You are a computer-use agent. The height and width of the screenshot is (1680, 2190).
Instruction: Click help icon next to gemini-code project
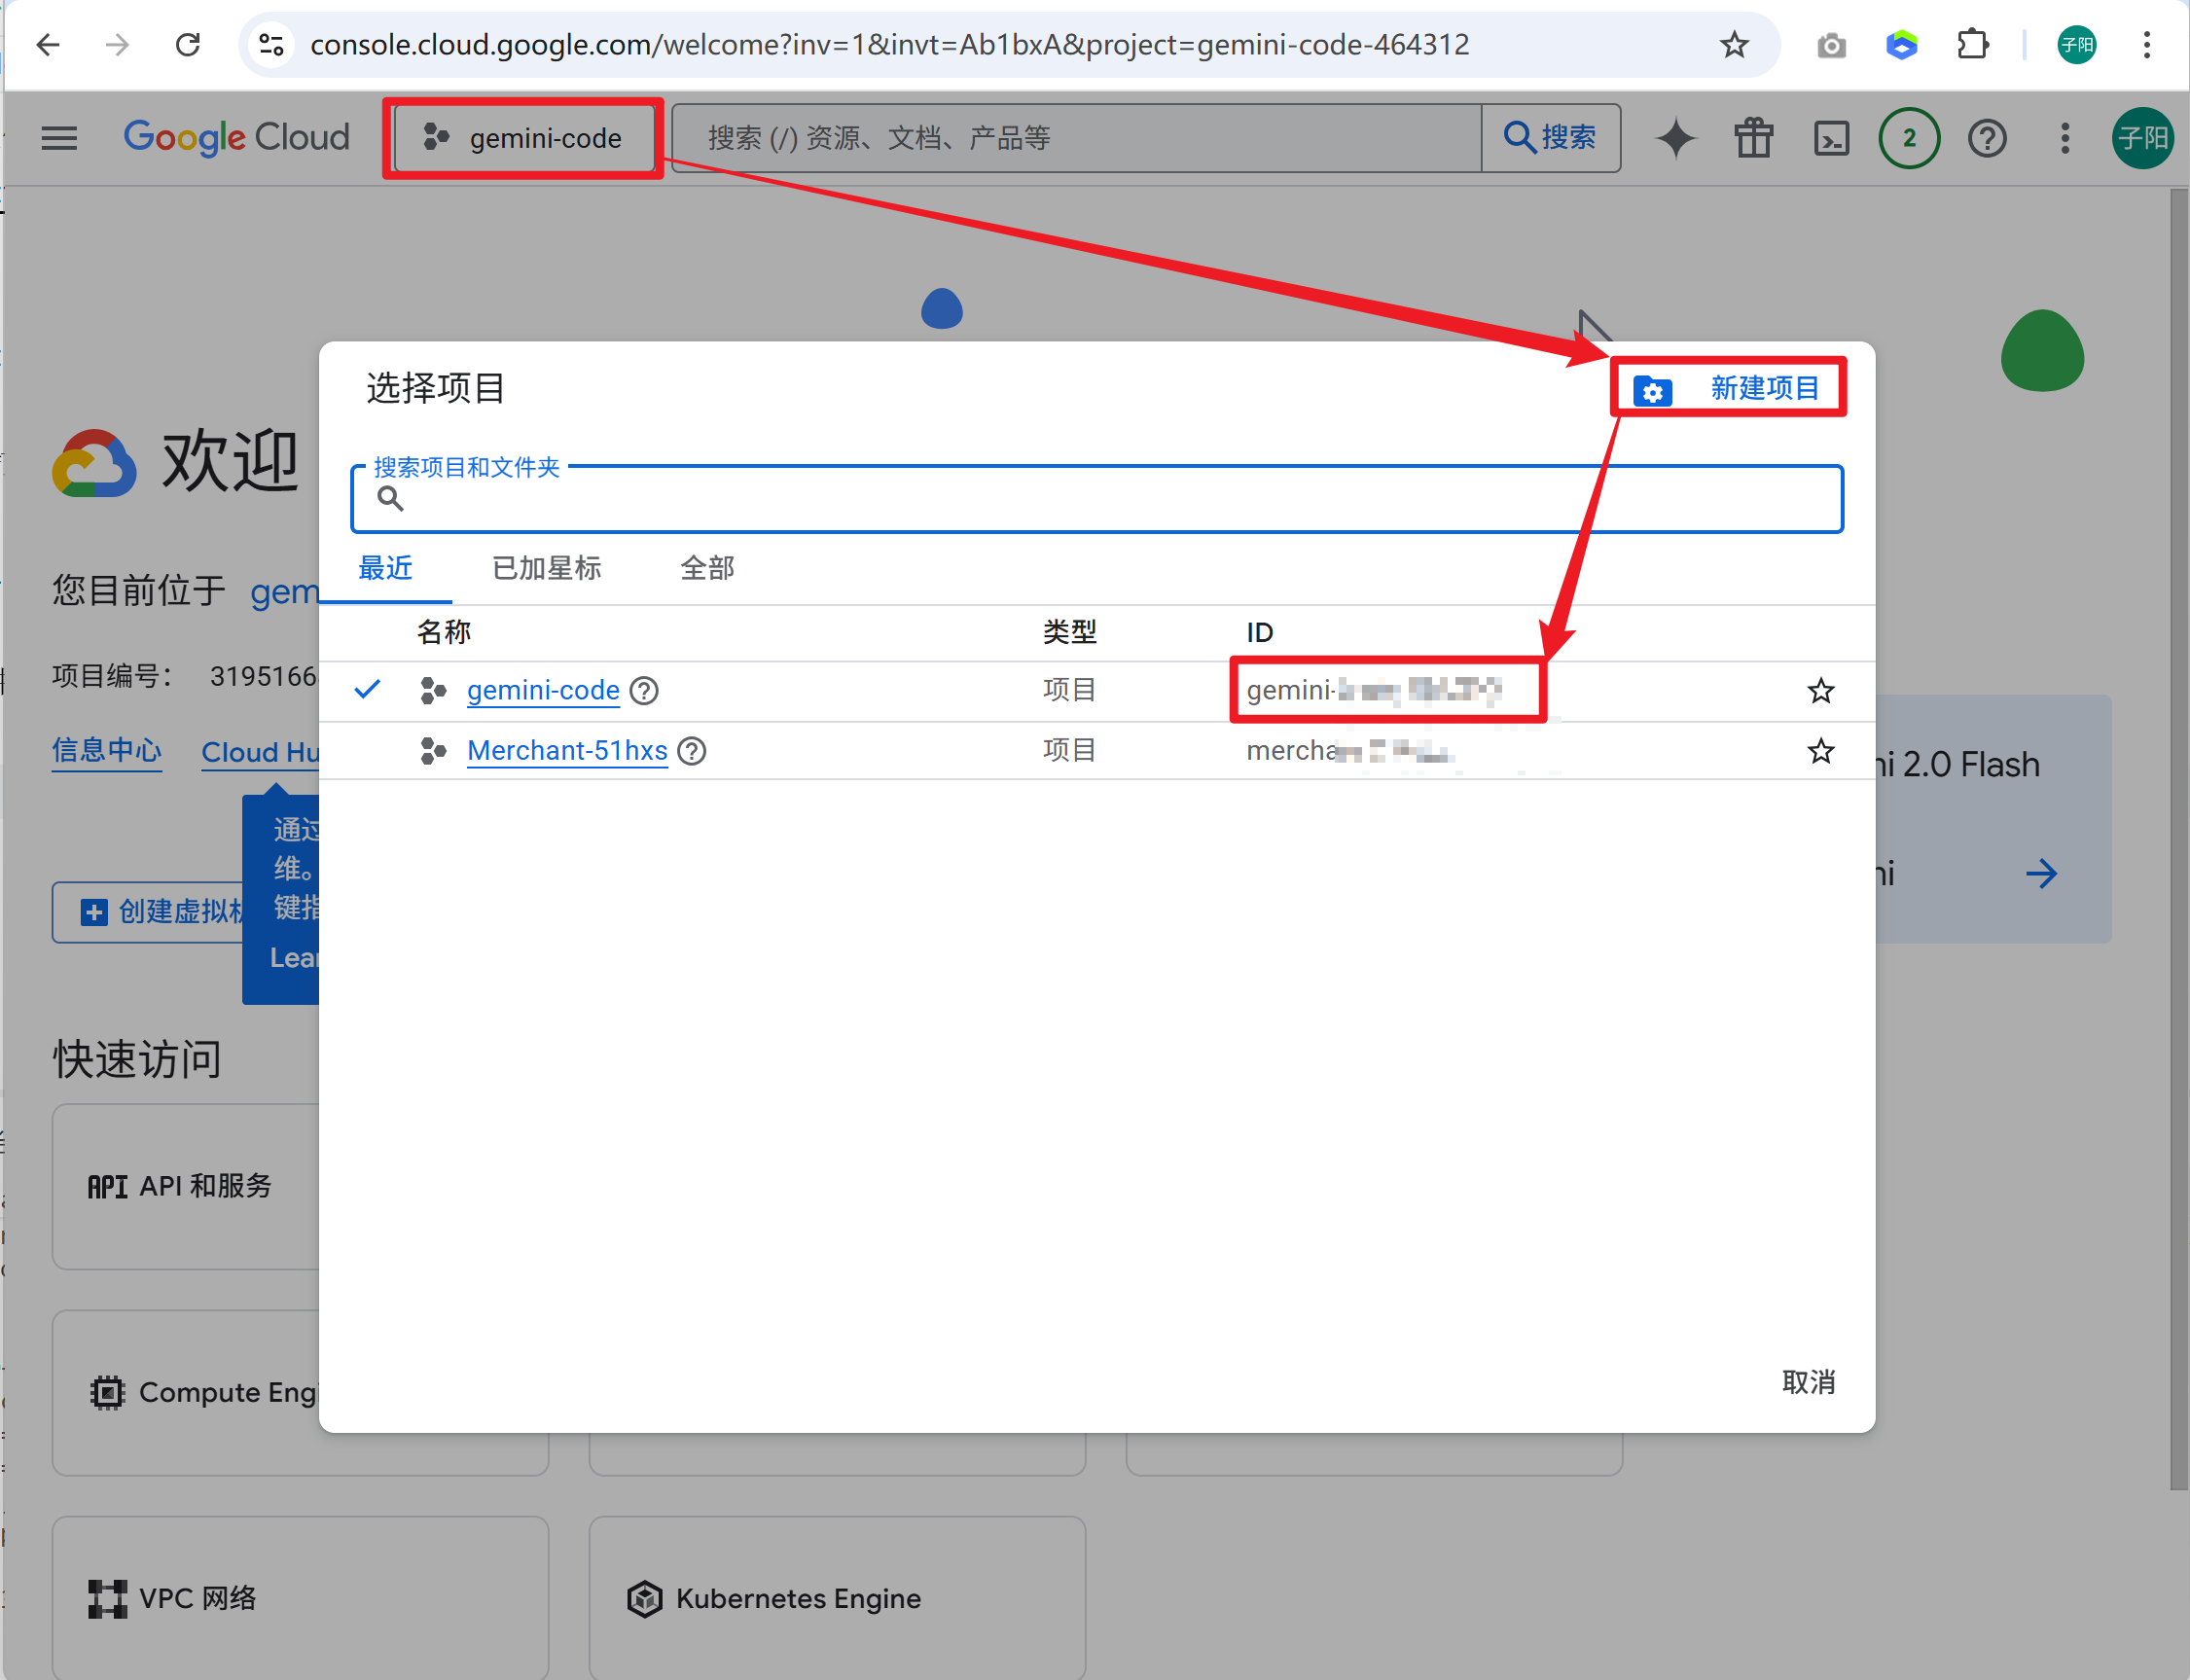tap(644, 691)
